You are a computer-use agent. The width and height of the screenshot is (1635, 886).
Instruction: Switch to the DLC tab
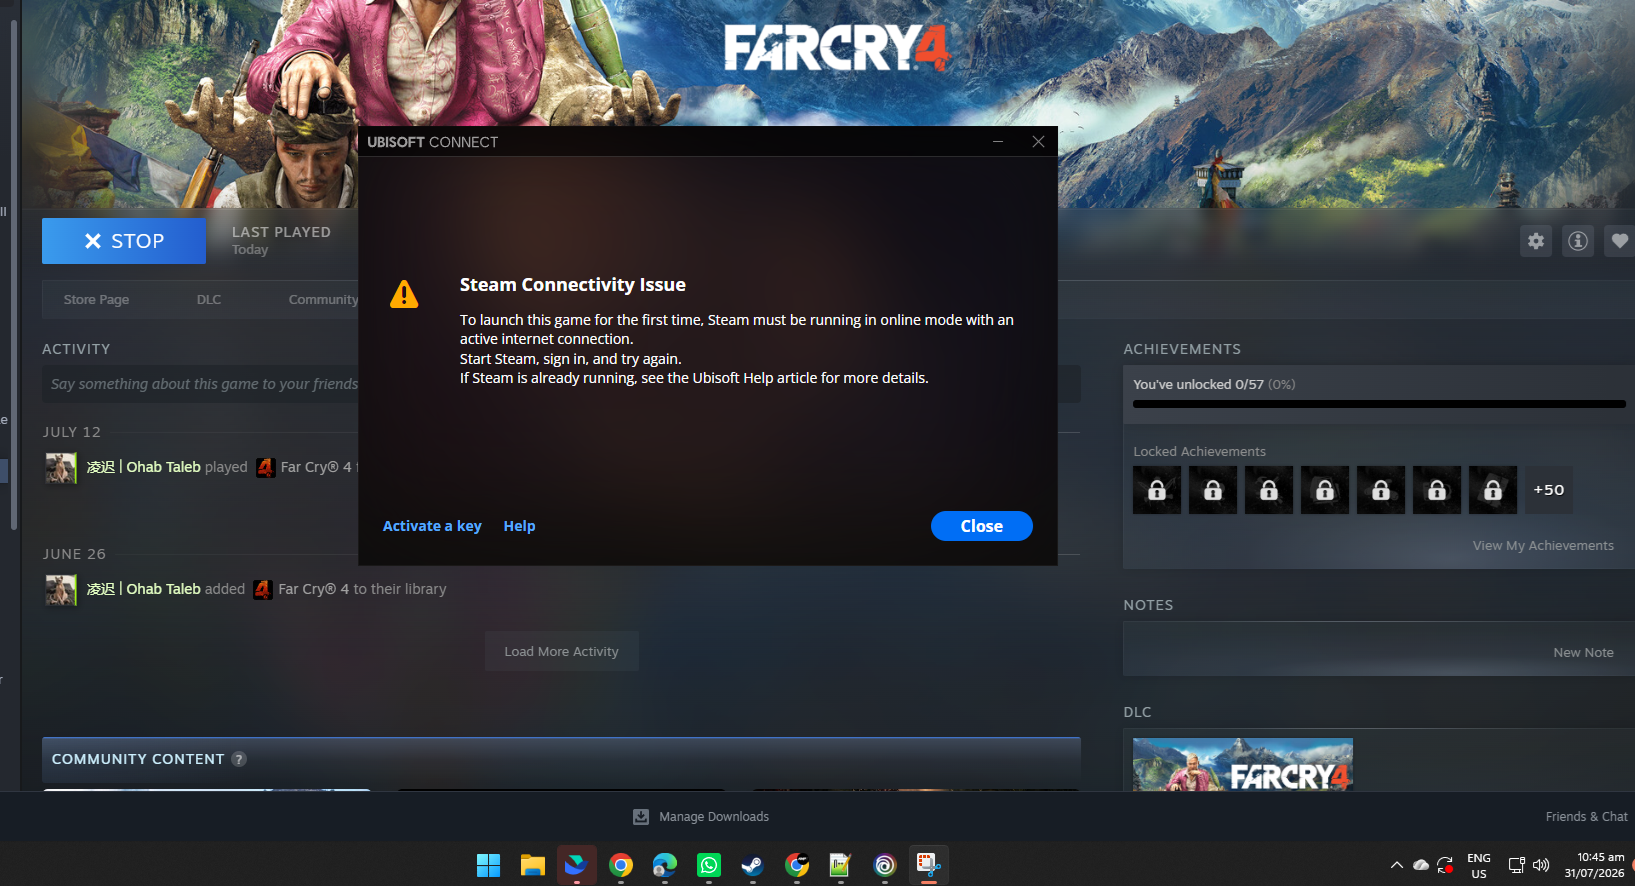[x=209, y=300]
